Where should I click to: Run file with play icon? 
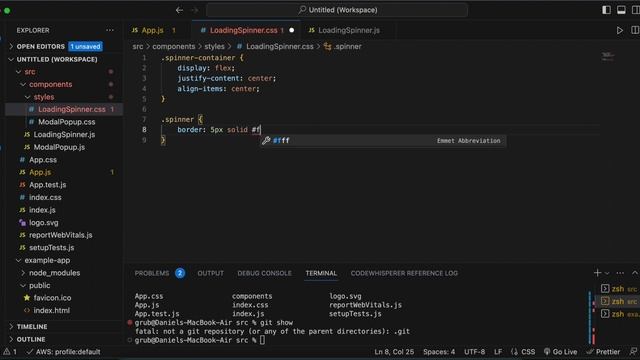coord(620,30)
